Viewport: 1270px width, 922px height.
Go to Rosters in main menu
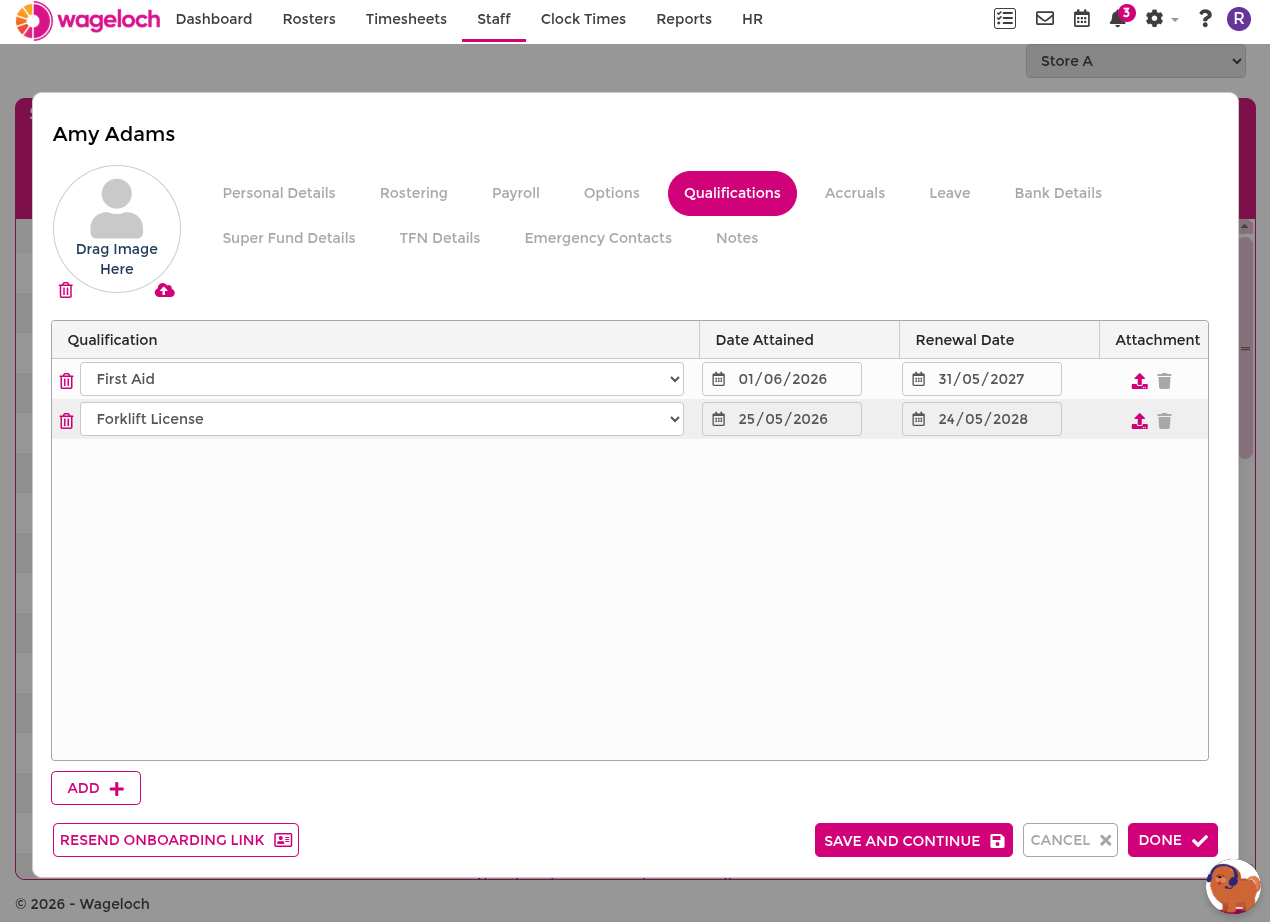click(309, 19)
